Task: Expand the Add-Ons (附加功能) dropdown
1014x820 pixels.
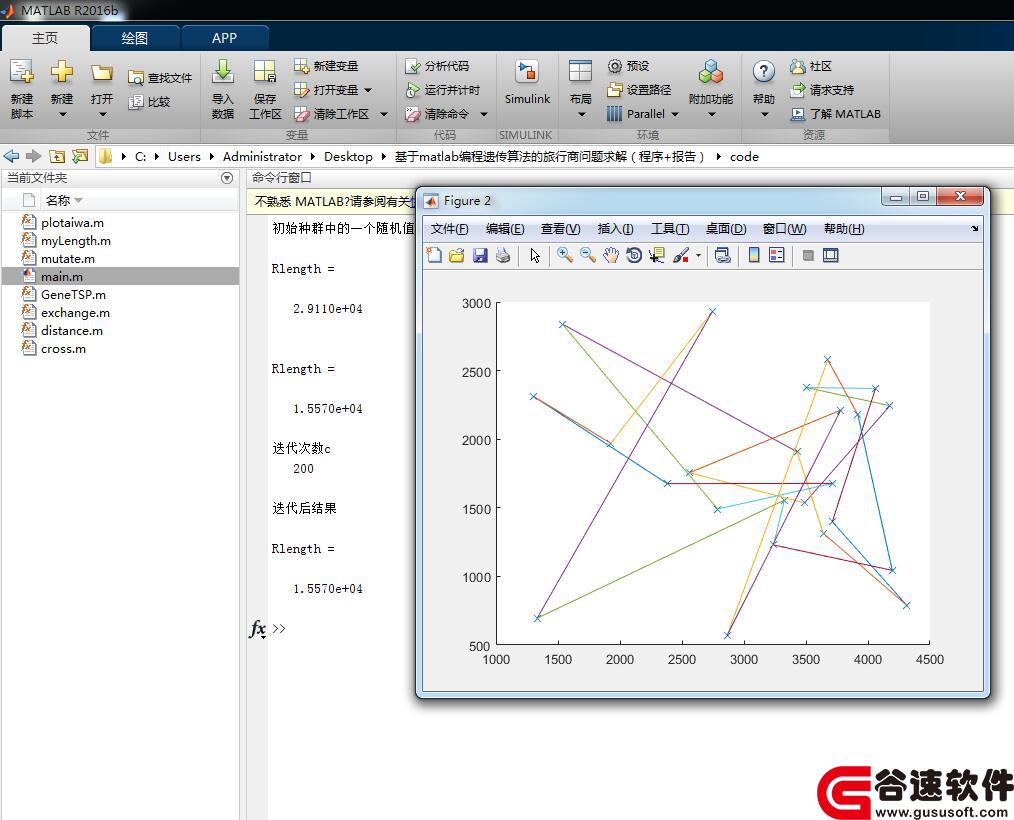Action: [x=711, y=114]
